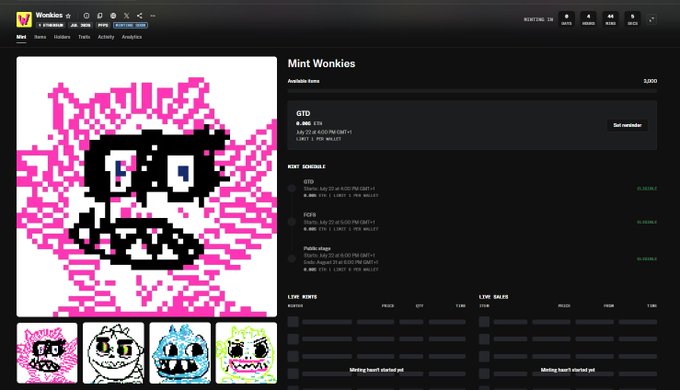Click the MINTING SOON badge
This screenshot has height=390, width=680.
click(131, 25)
